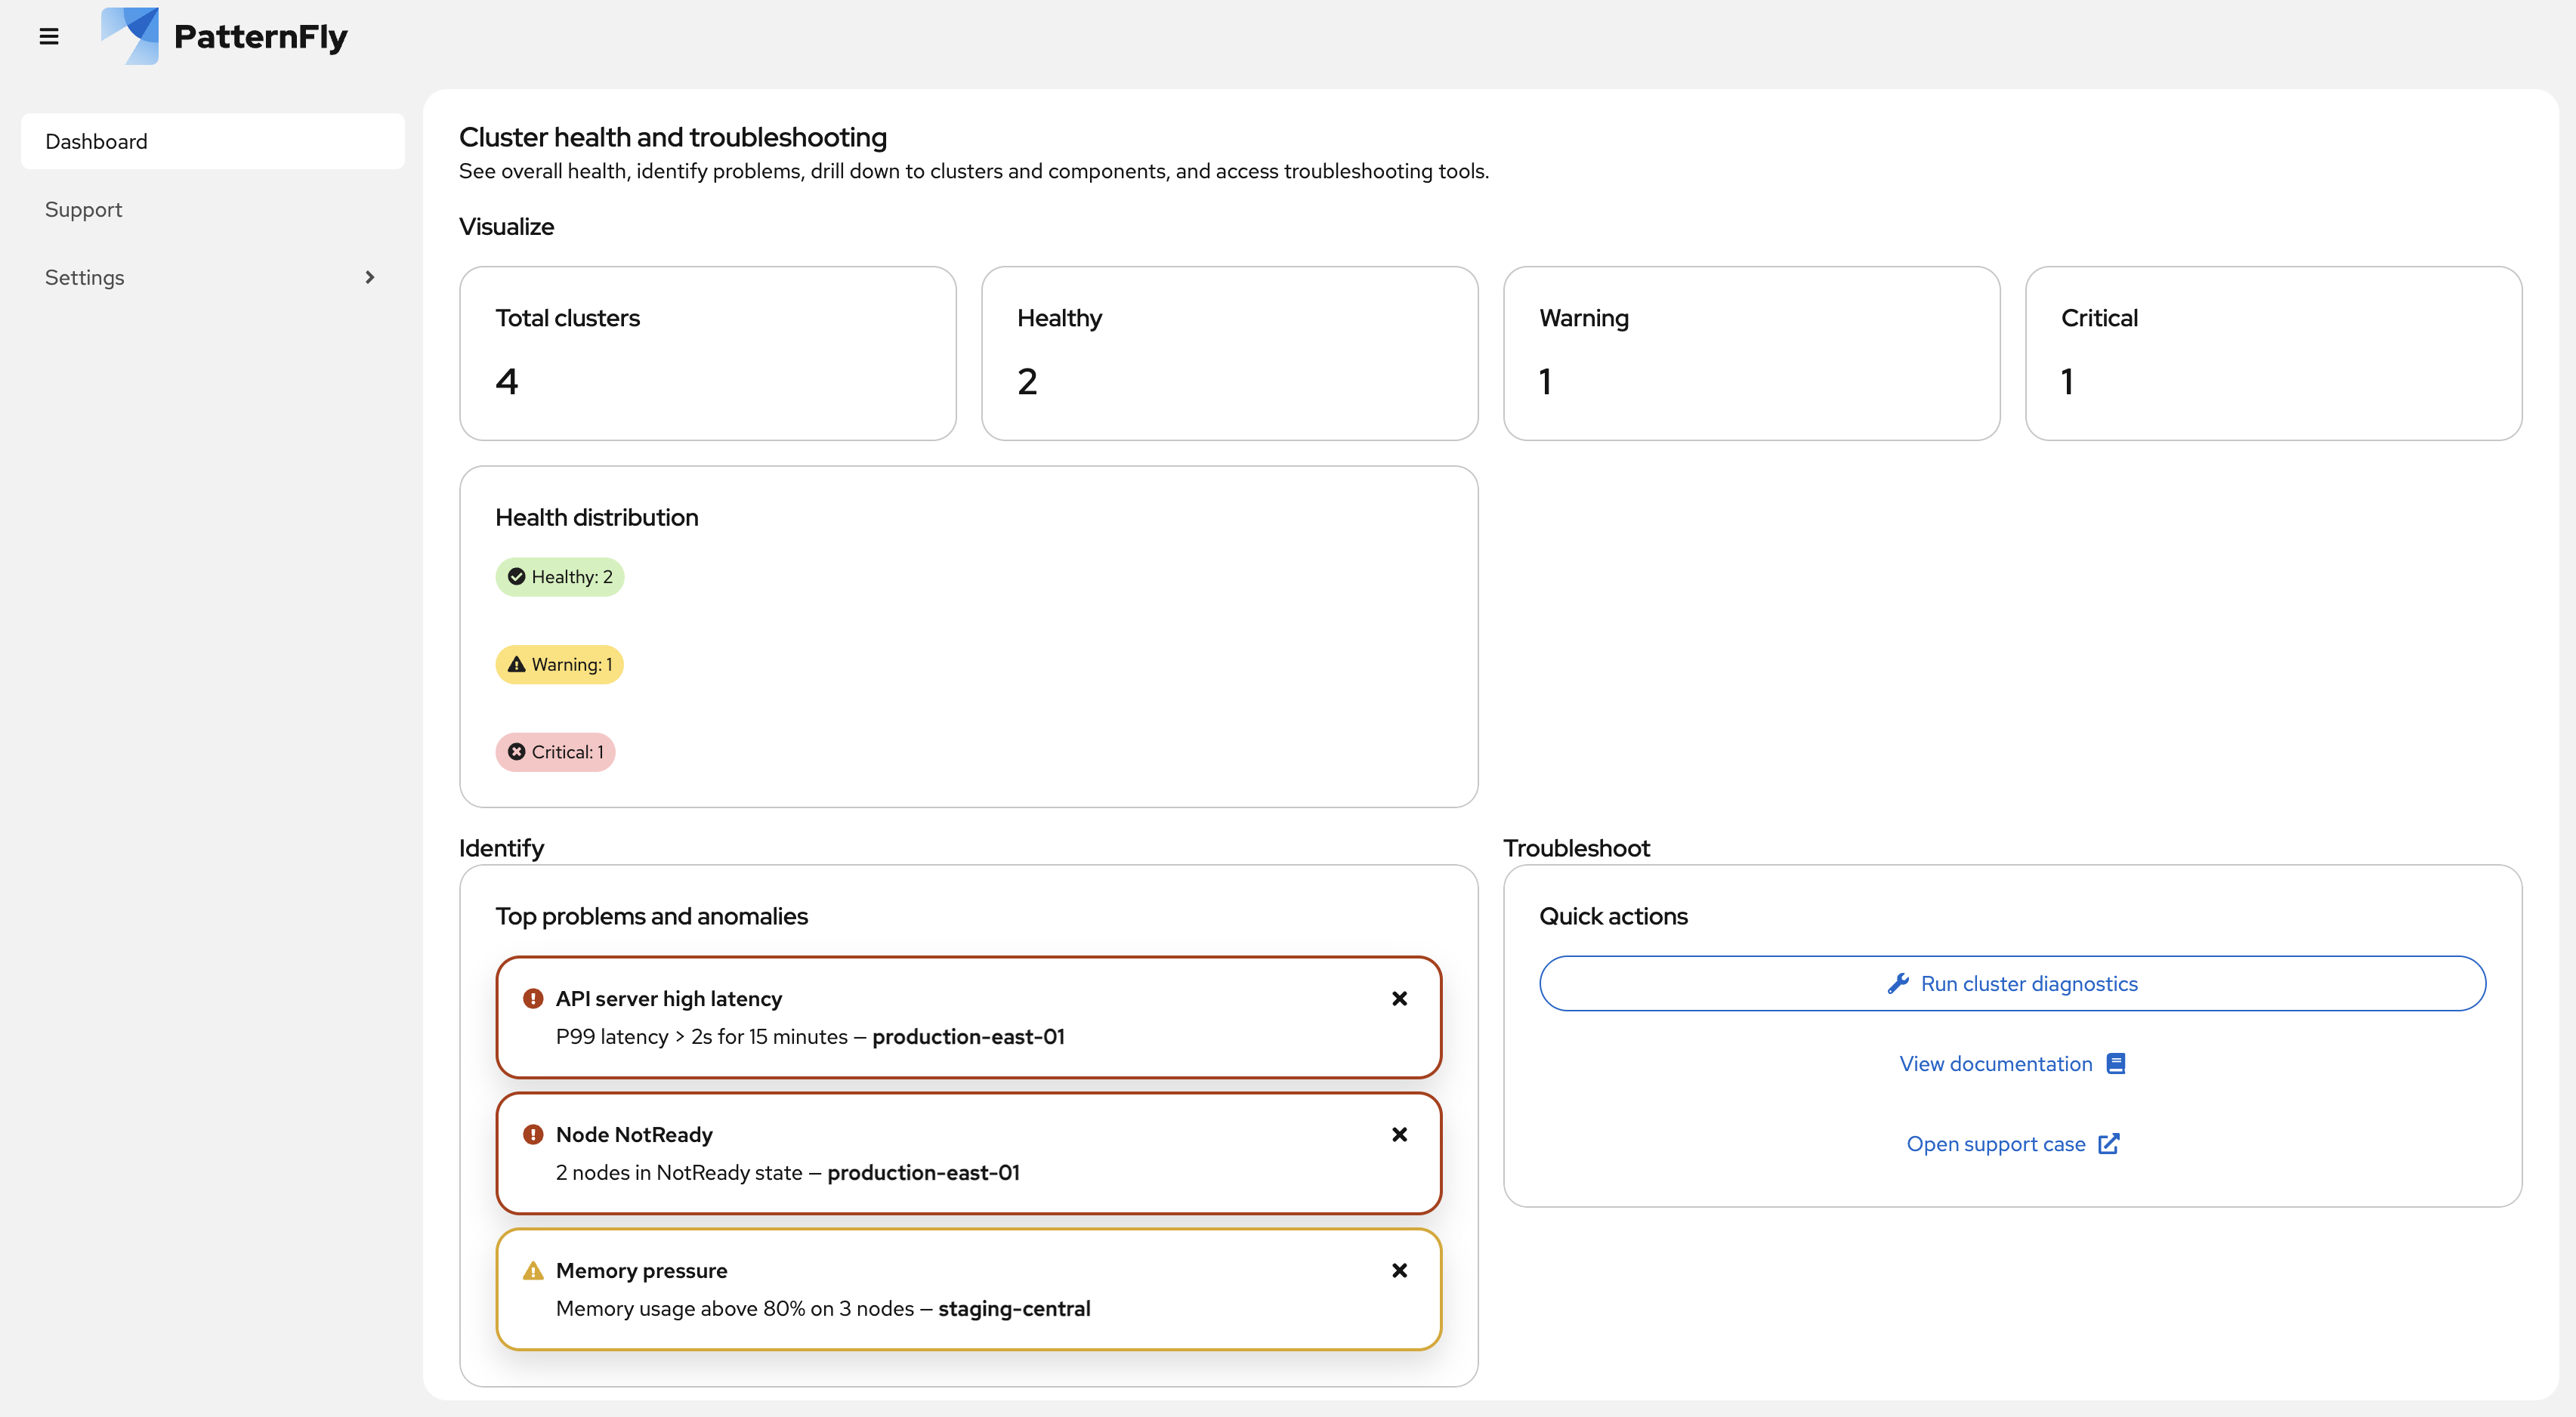Toggle the hamburger navigation menu
The width and height of the screenshot is (2576, 1417).
pos(49,37)
